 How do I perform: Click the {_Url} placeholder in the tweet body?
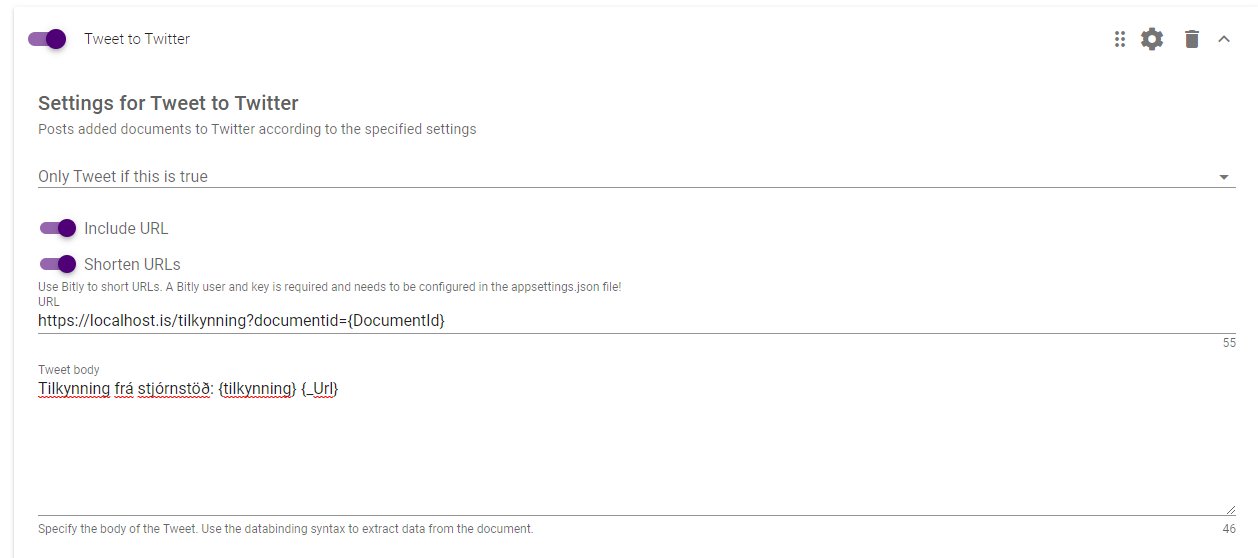[x=320, y=389]
